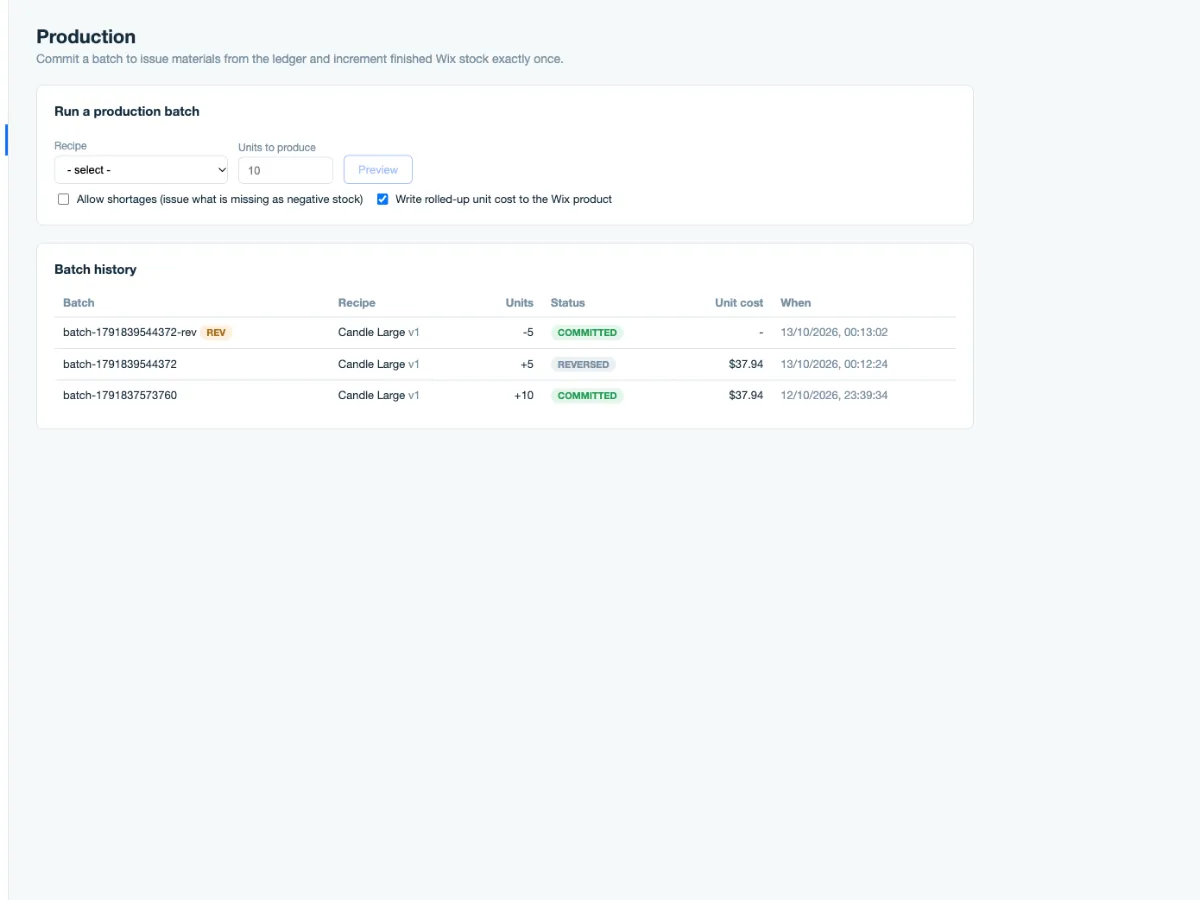
Task: Click the Production page title
Action: point(86,36)
